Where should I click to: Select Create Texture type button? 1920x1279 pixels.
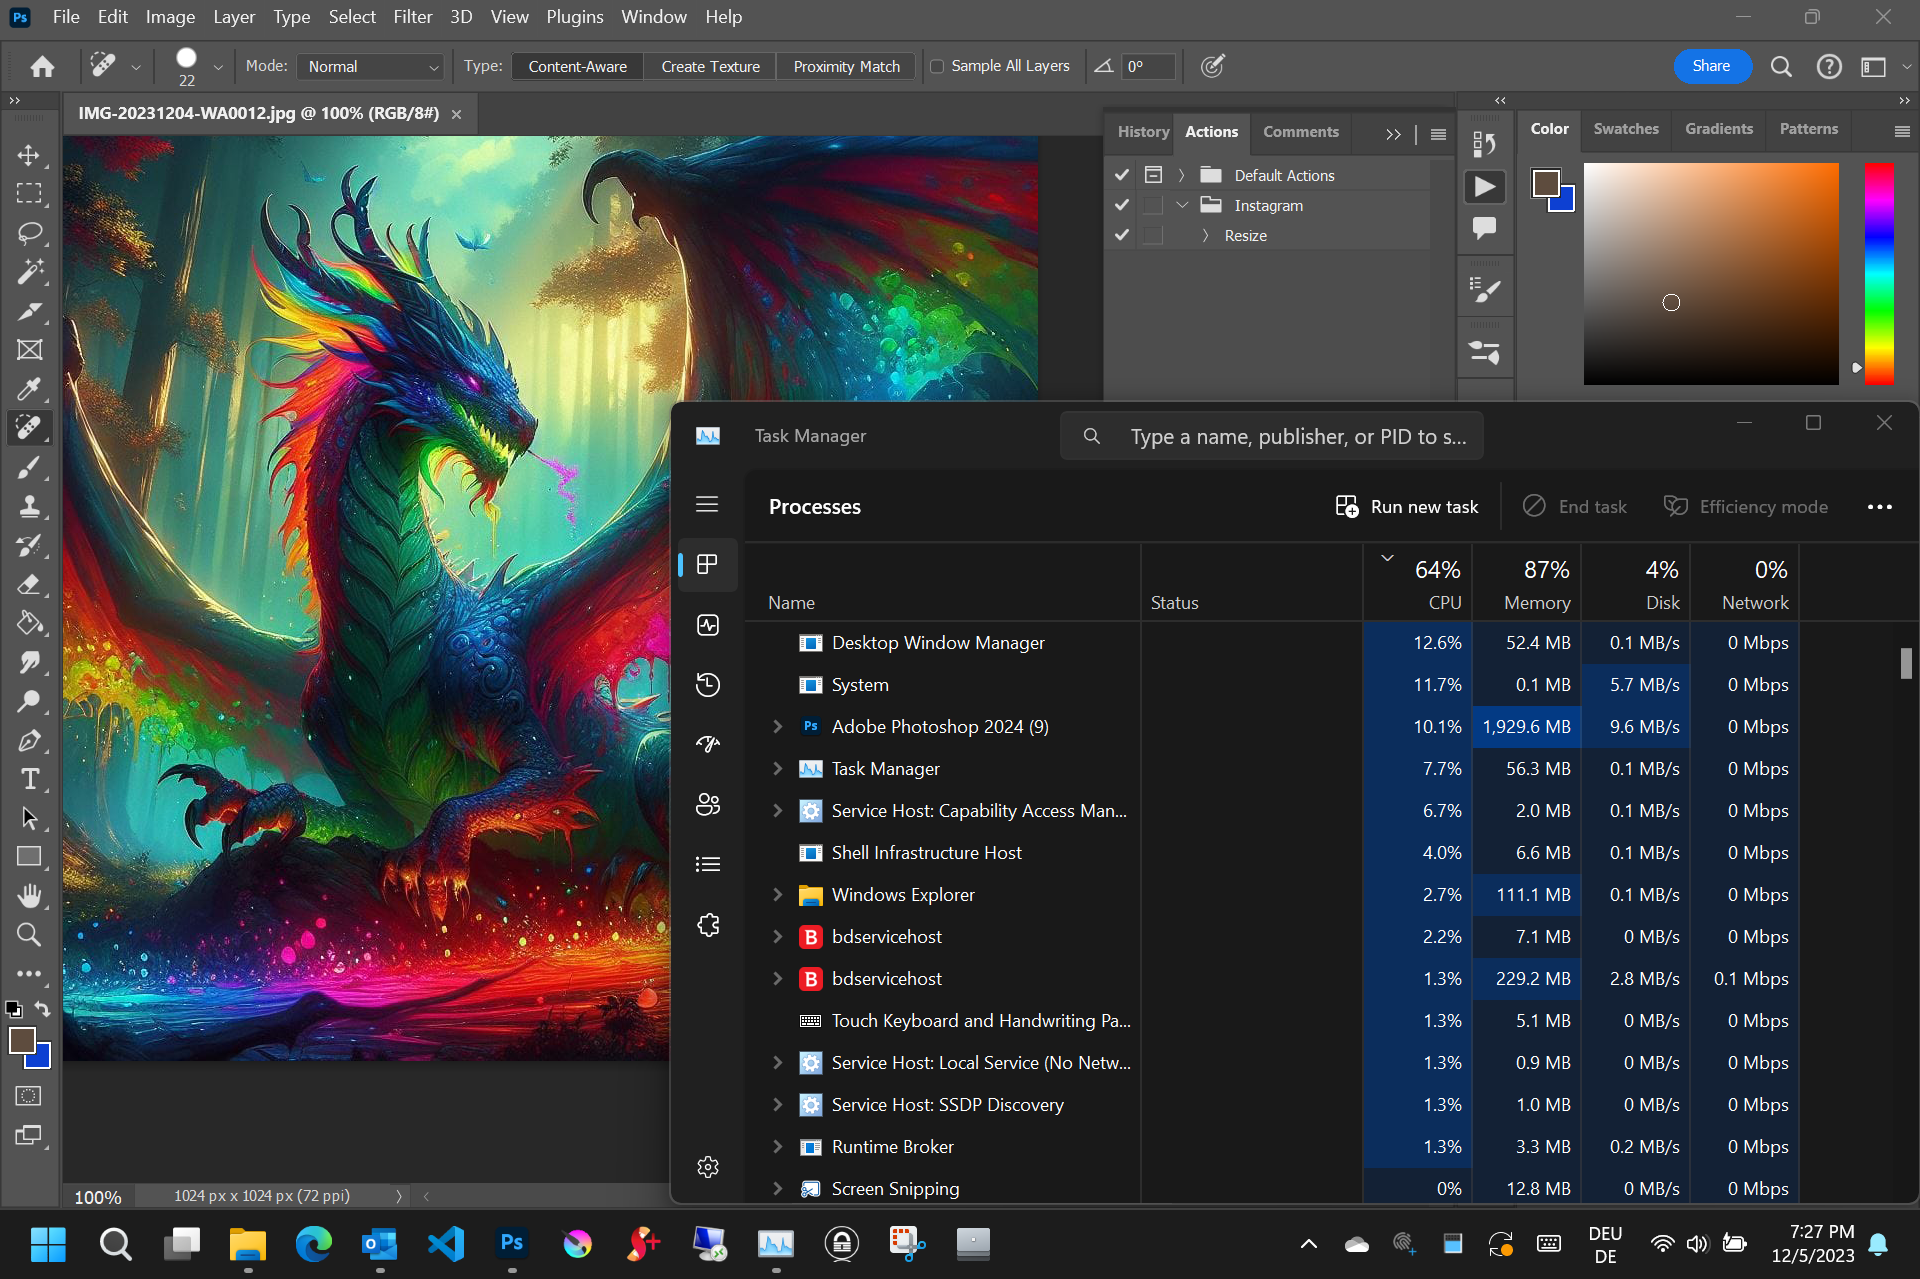[x=710, y=67]
